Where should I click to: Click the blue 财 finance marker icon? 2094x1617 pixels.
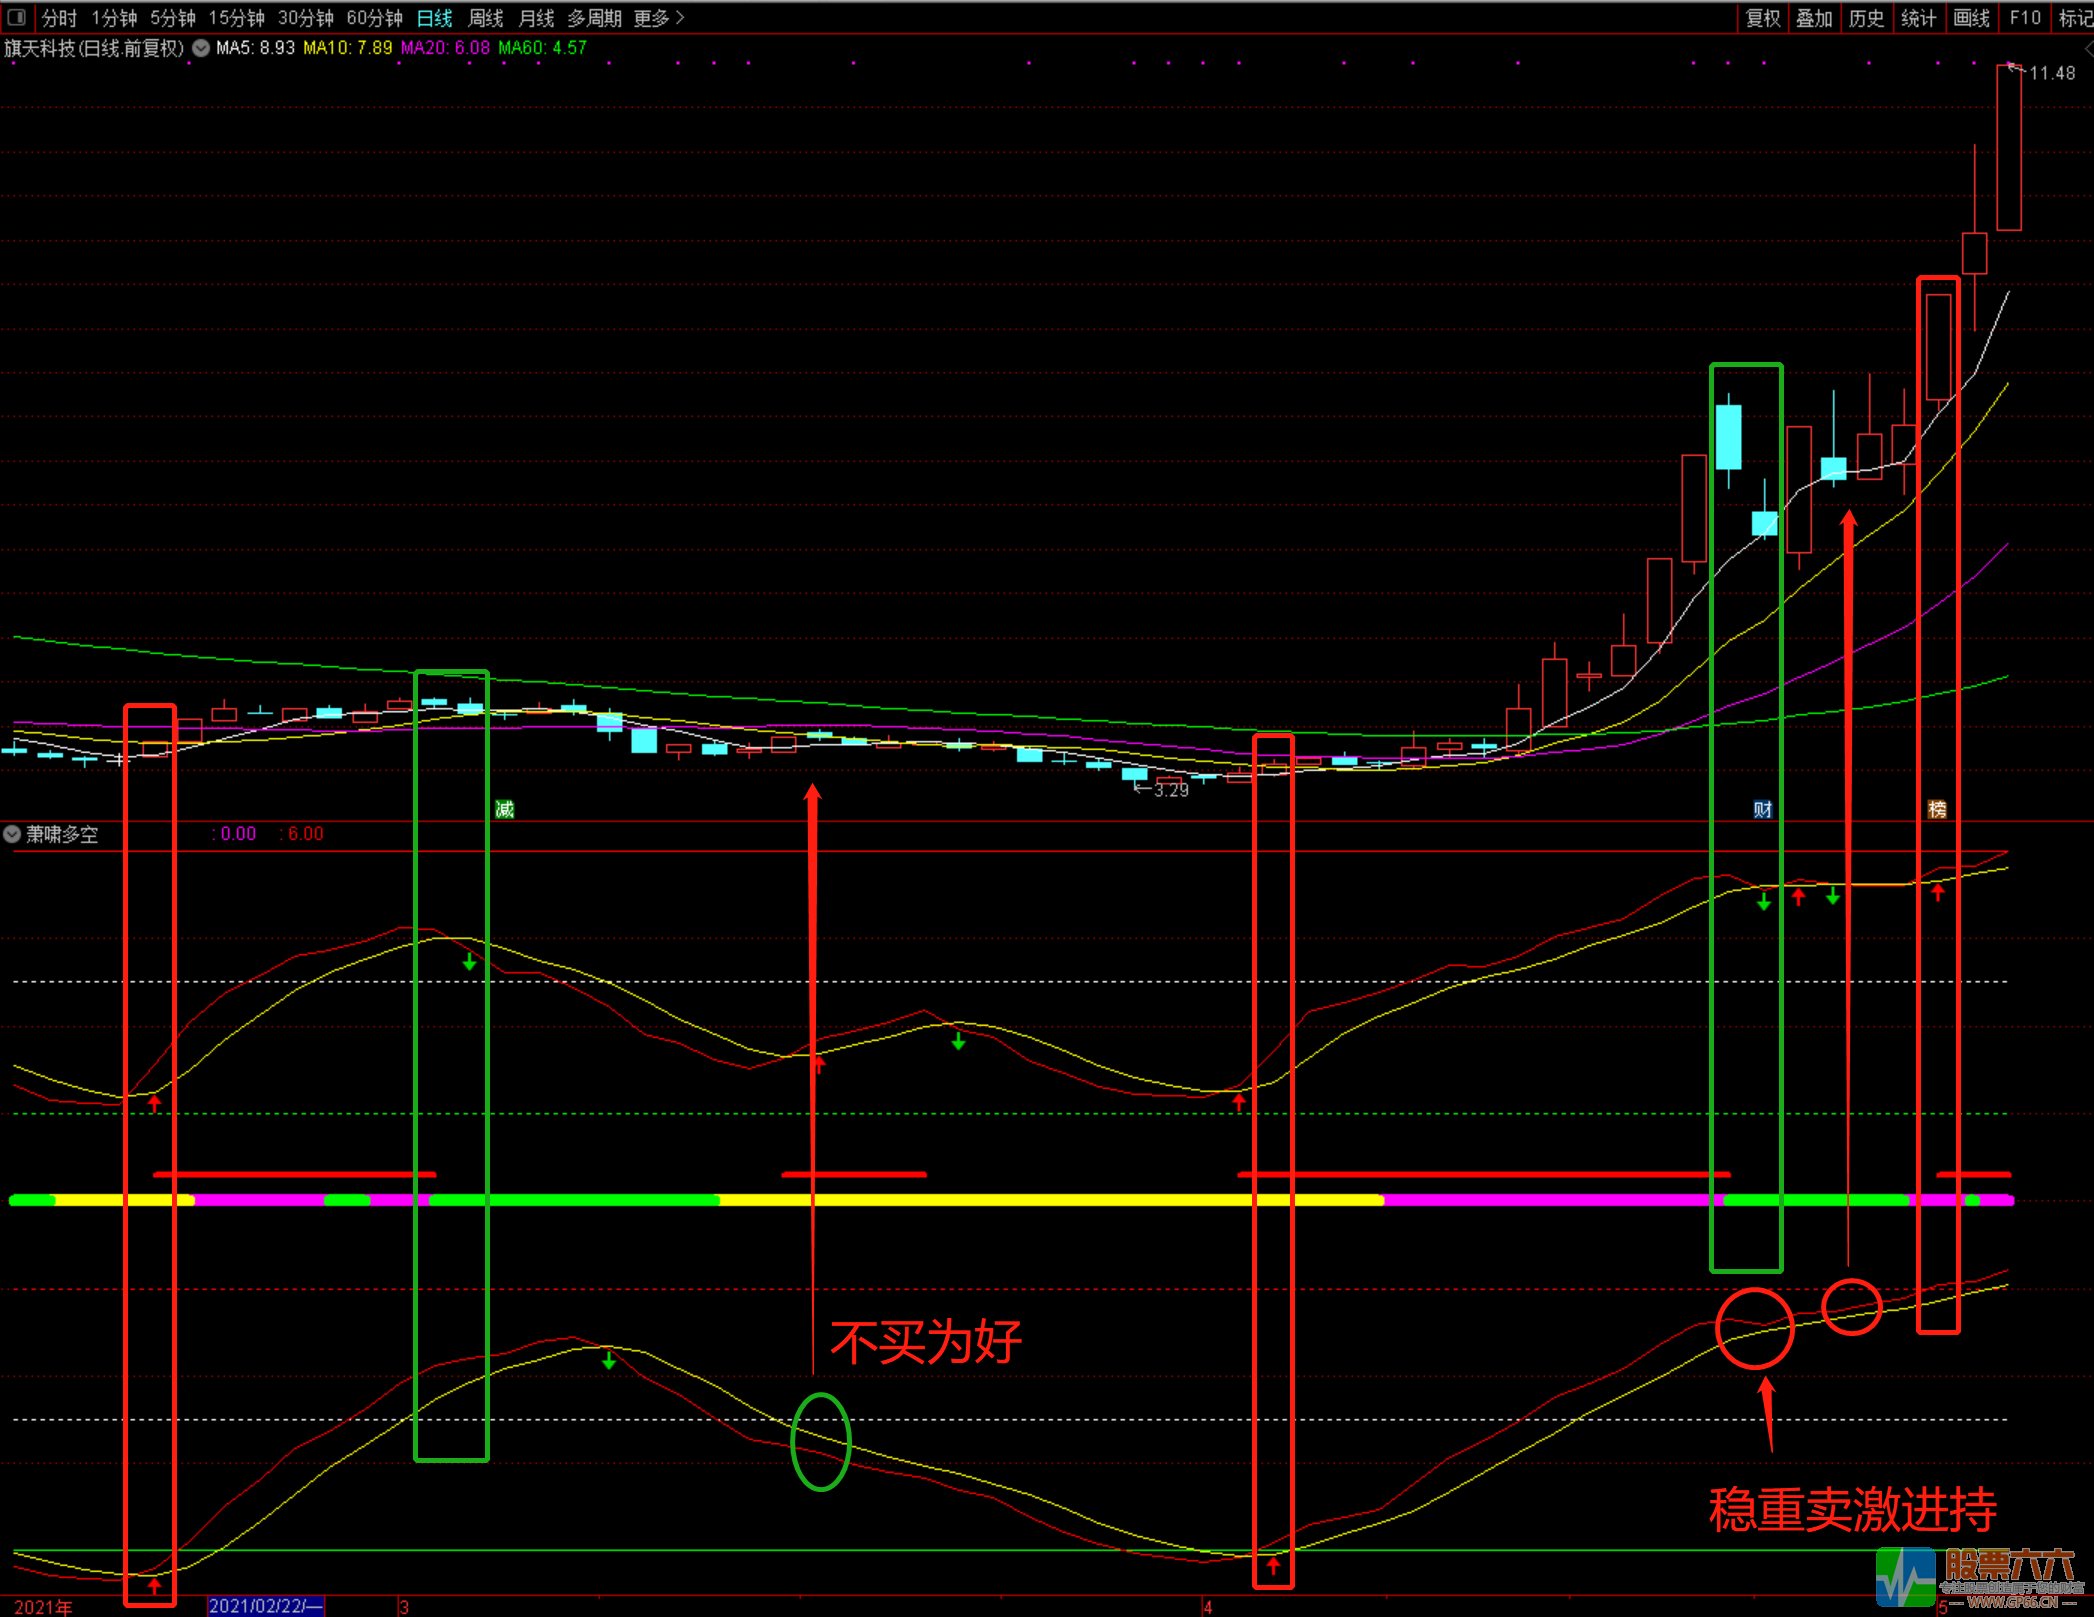pos(1763,809)
